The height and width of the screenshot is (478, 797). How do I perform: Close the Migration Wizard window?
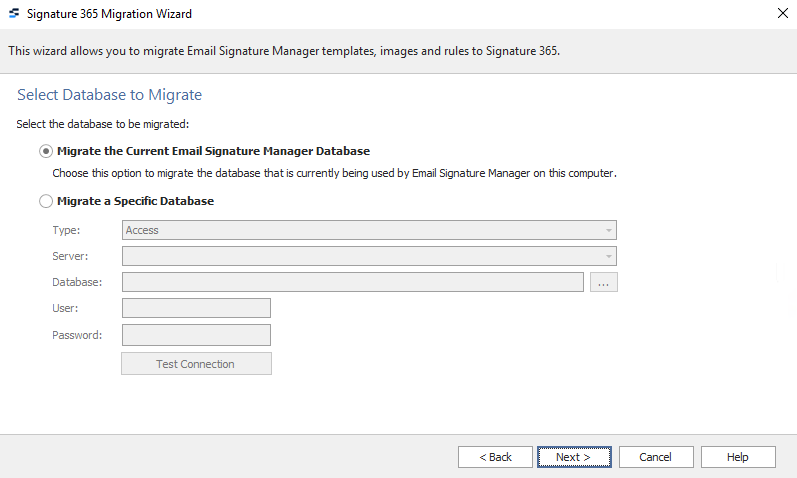(783, 13)
